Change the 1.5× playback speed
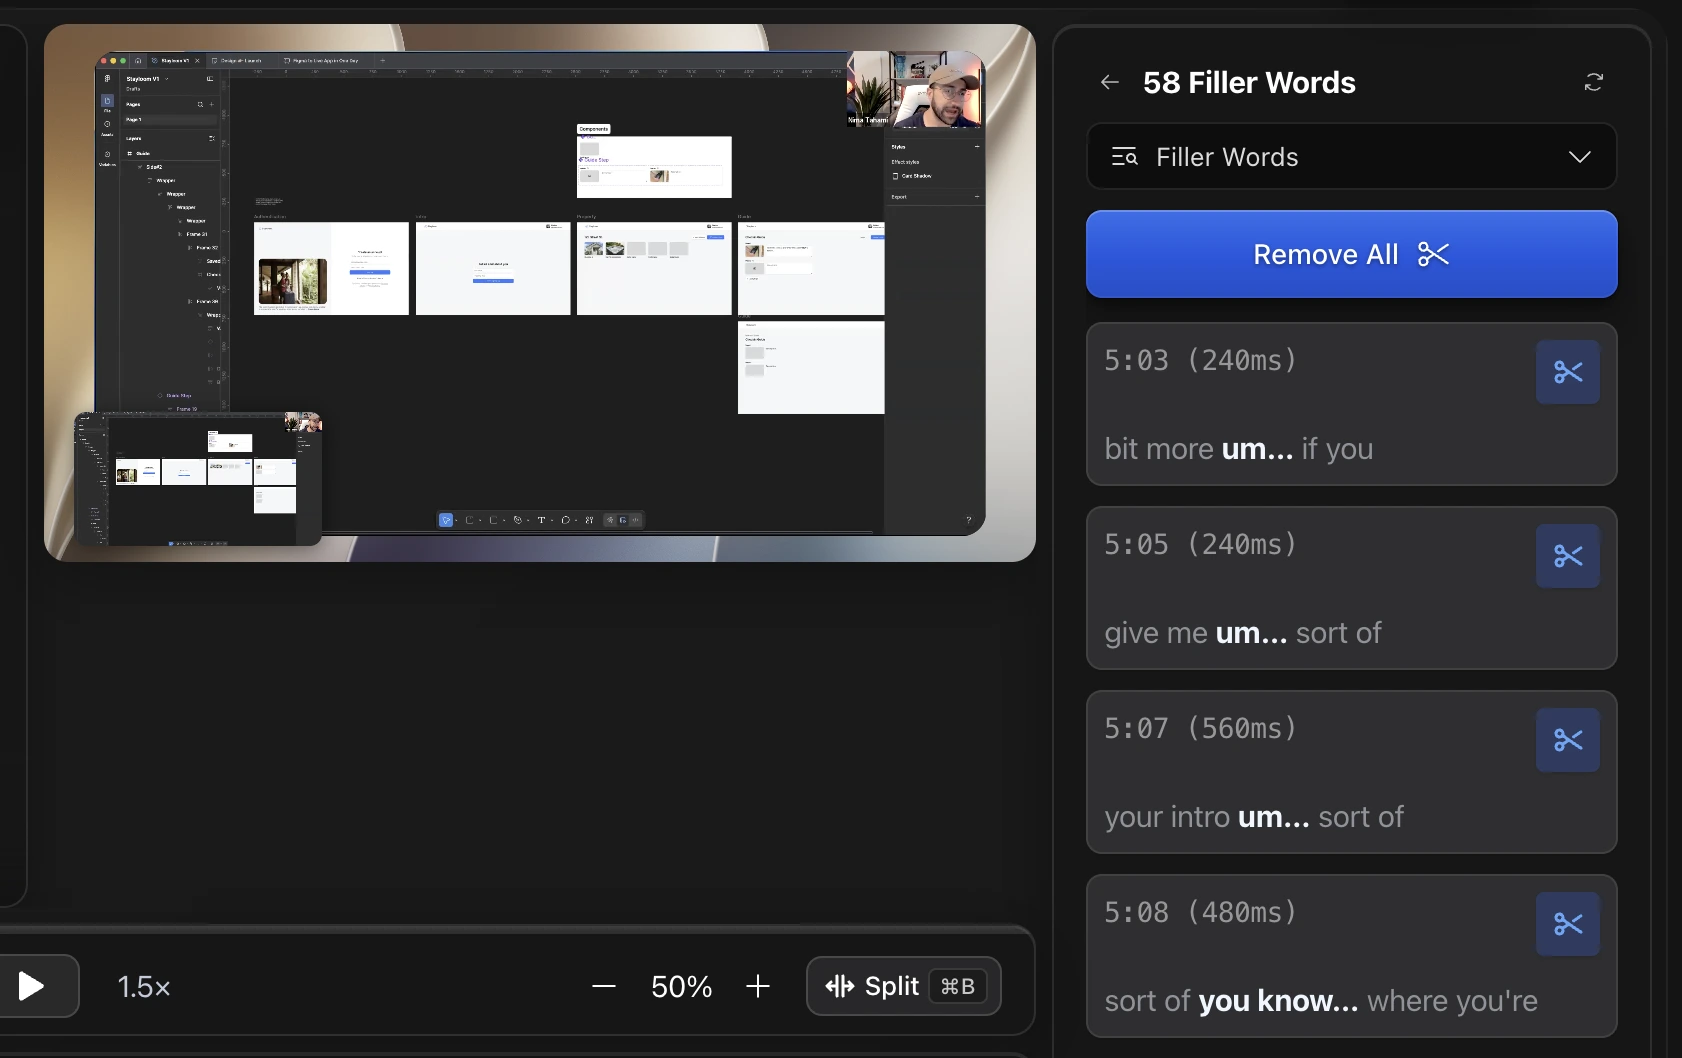This screenshot has width=1682, height=1058. (x=144, y=987)
